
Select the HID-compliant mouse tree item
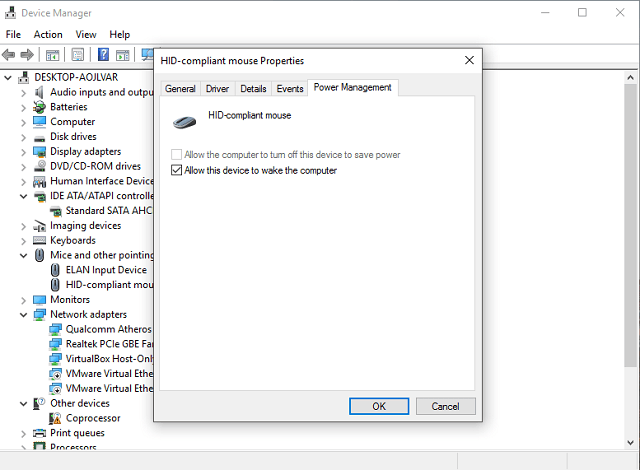click(x=109, y=285)
